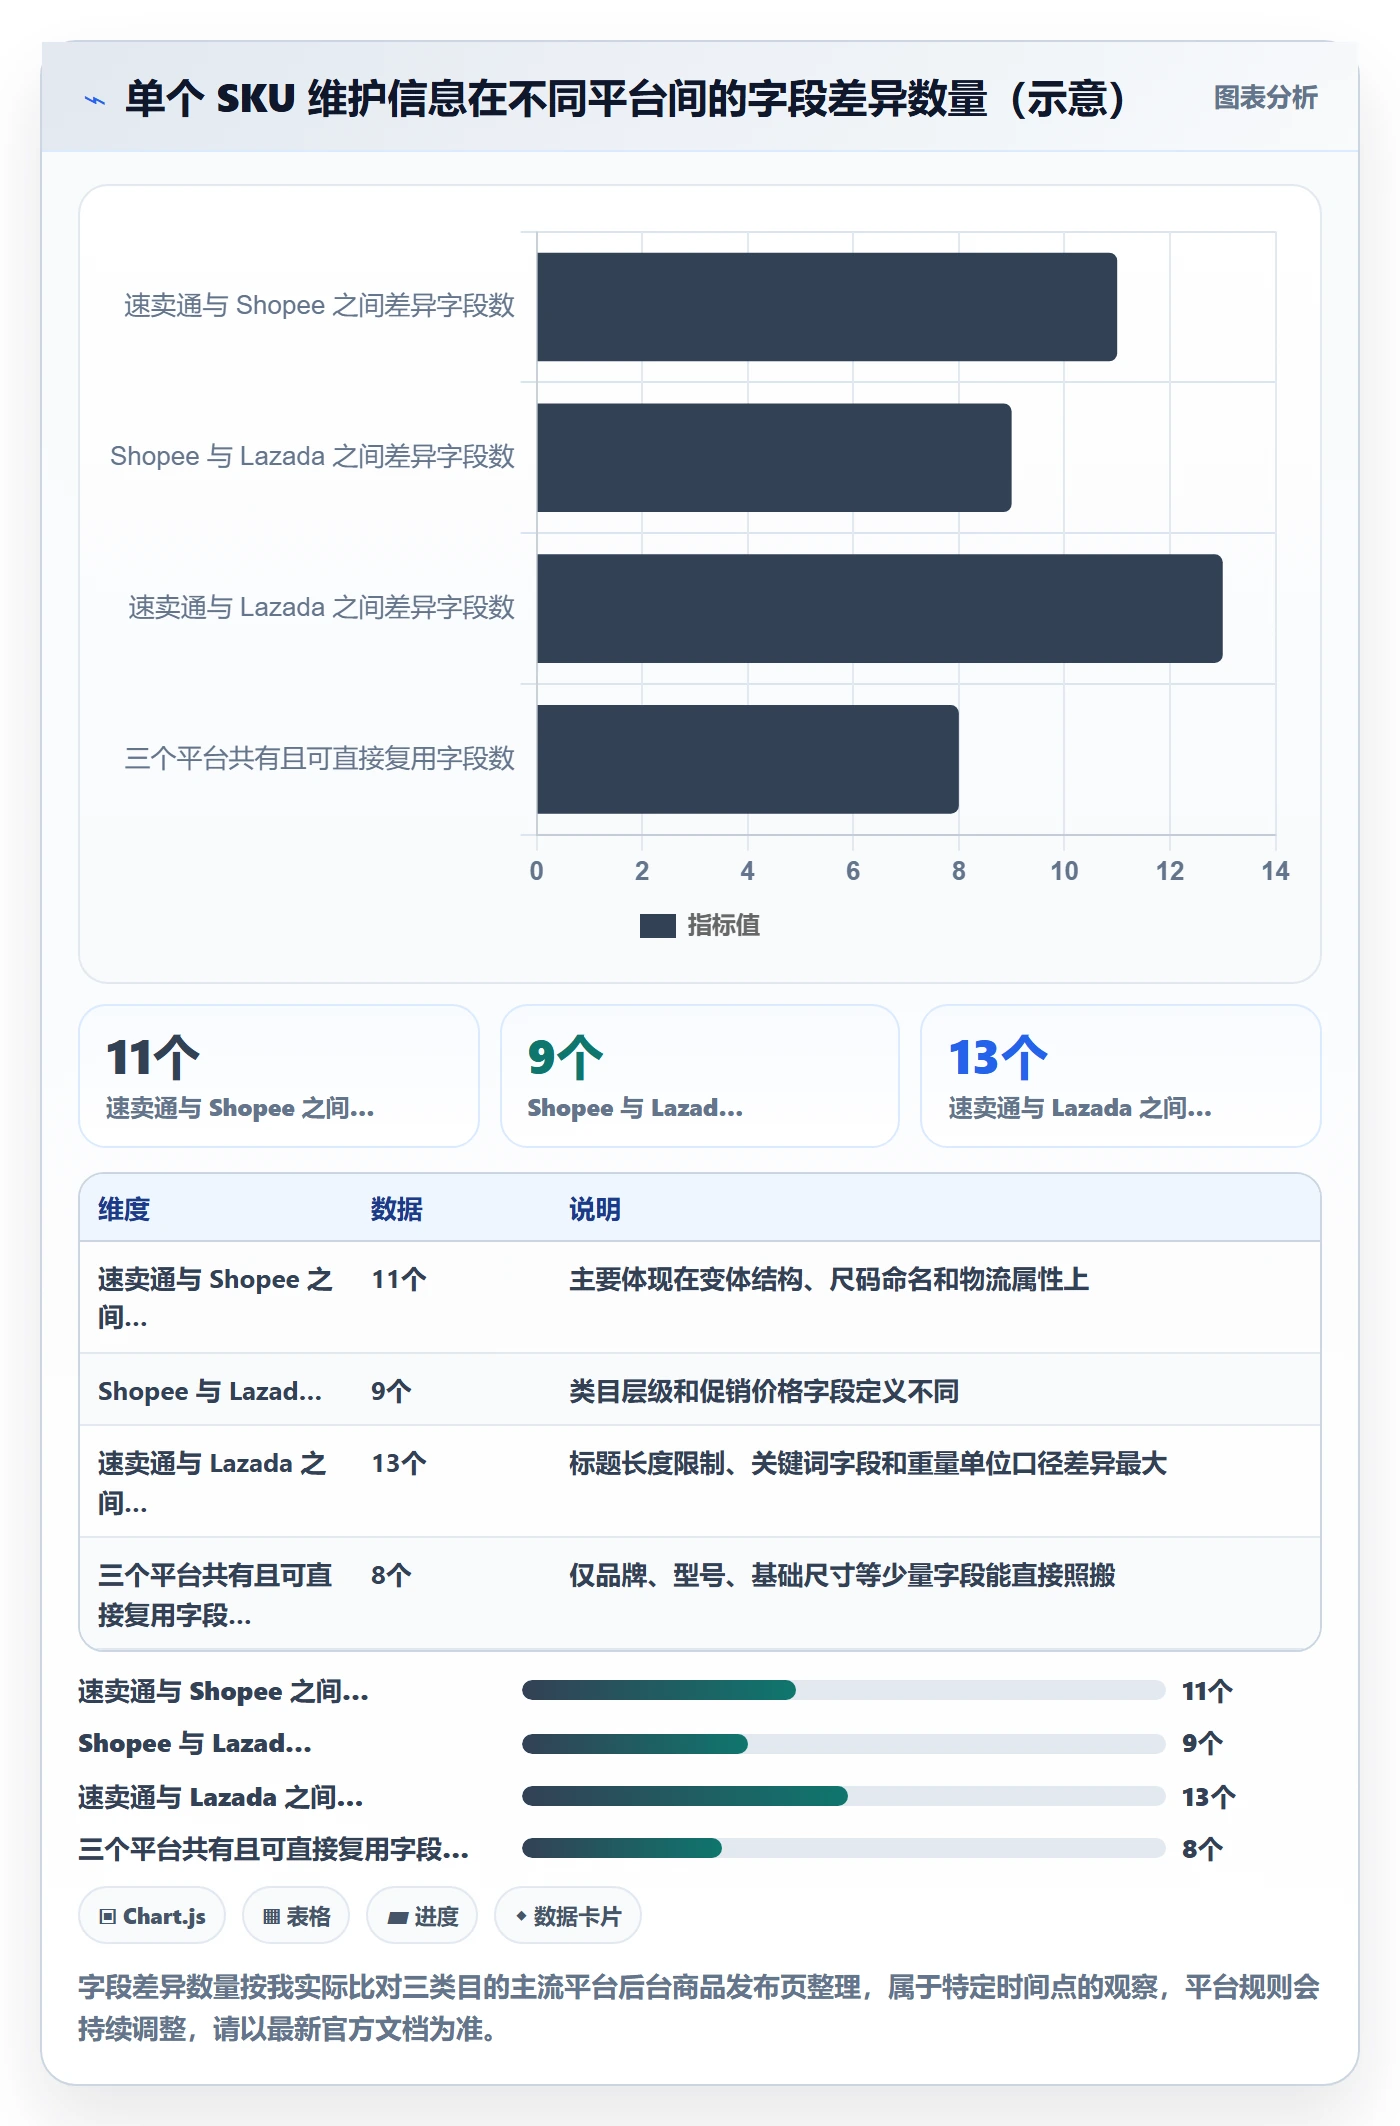
Task: Select the 表格 chip
Action: (296, 1916)
